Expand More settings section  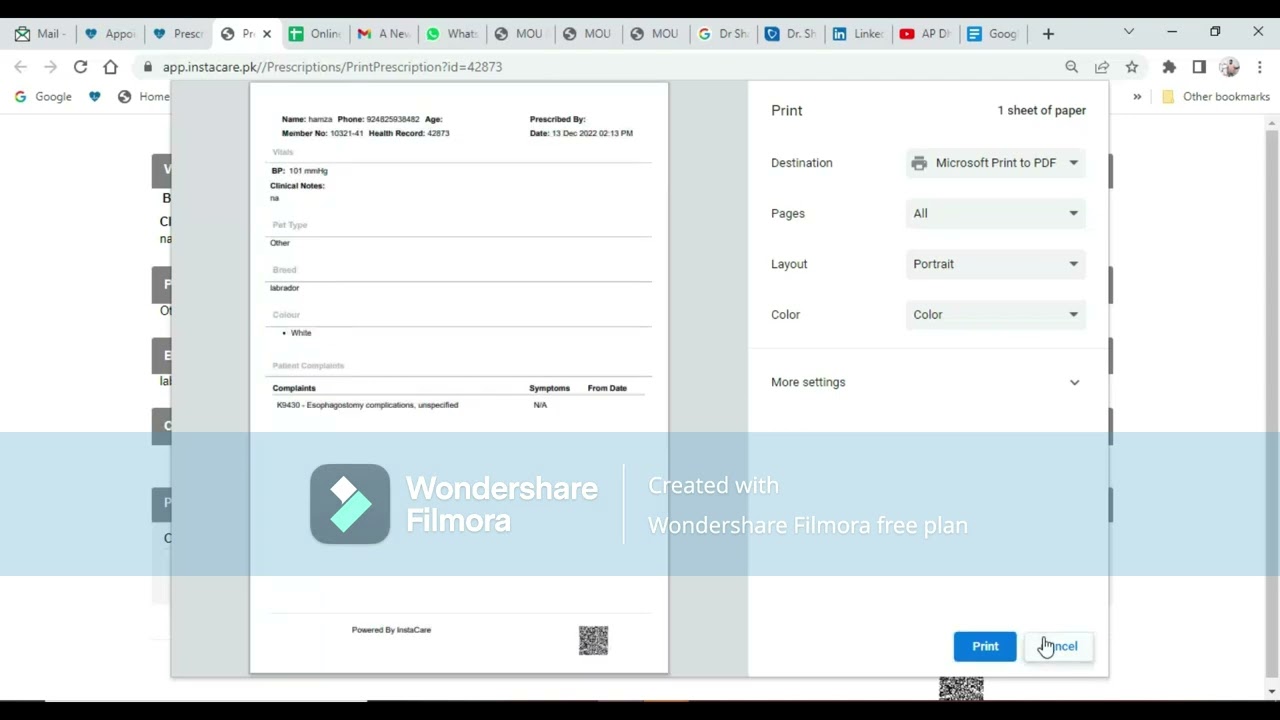[x=927, y=382]
